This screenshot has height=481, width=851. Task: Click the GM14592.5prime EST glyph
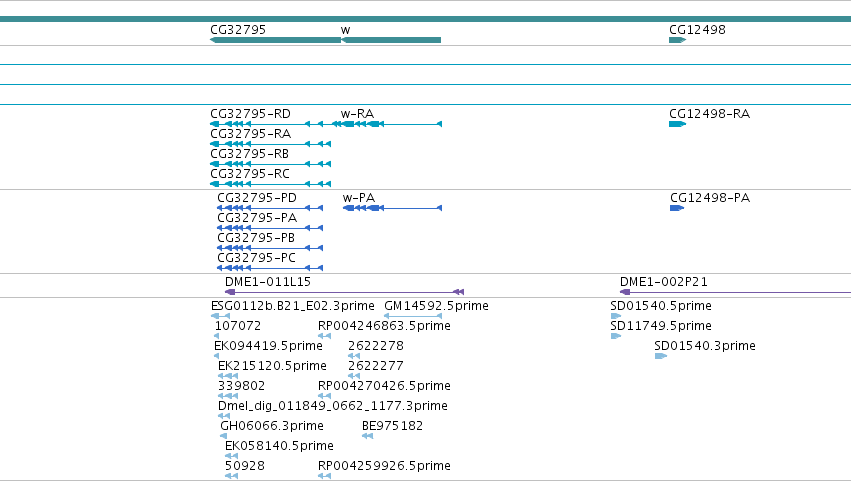click(x=413, y=316)
